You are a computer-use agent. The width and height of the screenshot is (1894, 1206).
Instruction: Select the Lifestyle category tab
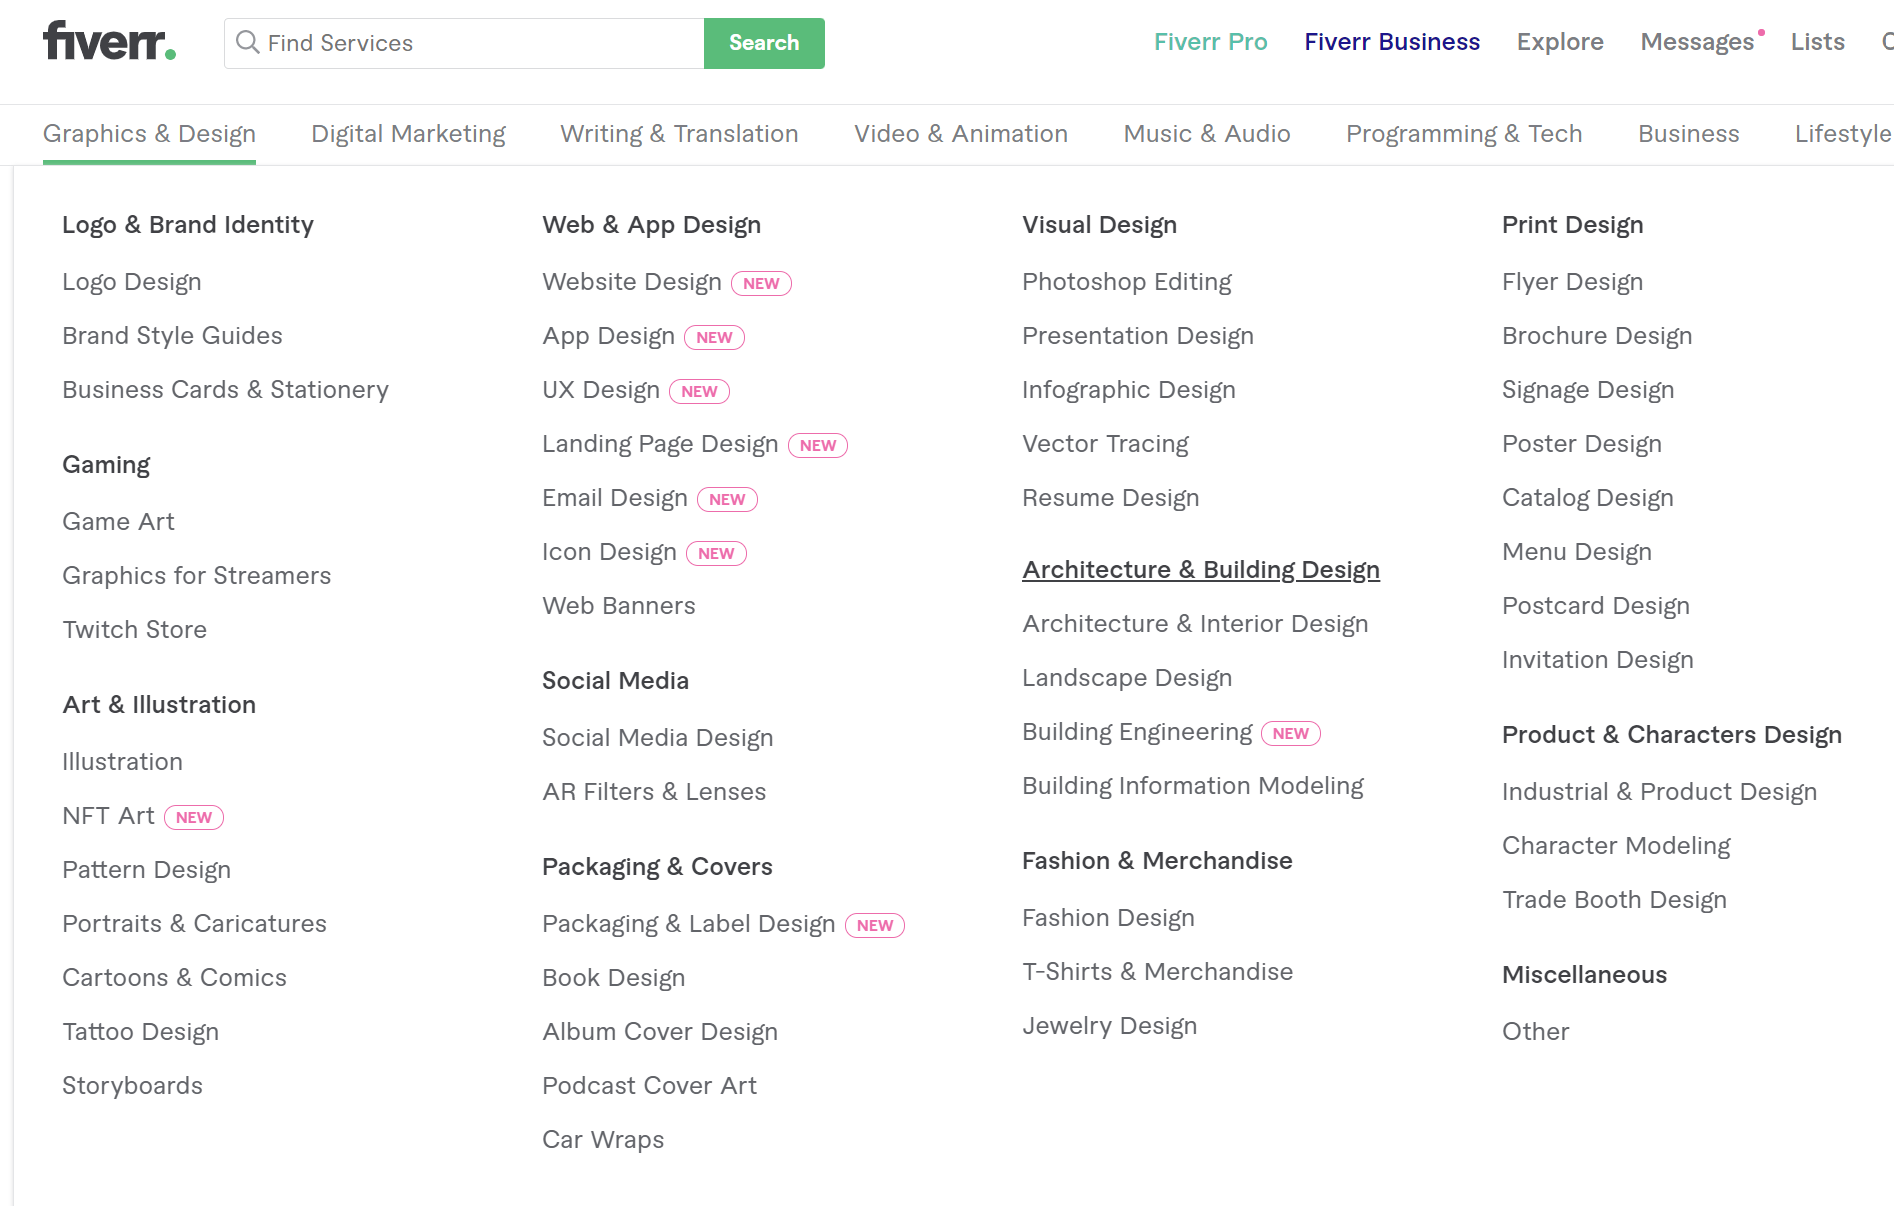click(1843, 134)
